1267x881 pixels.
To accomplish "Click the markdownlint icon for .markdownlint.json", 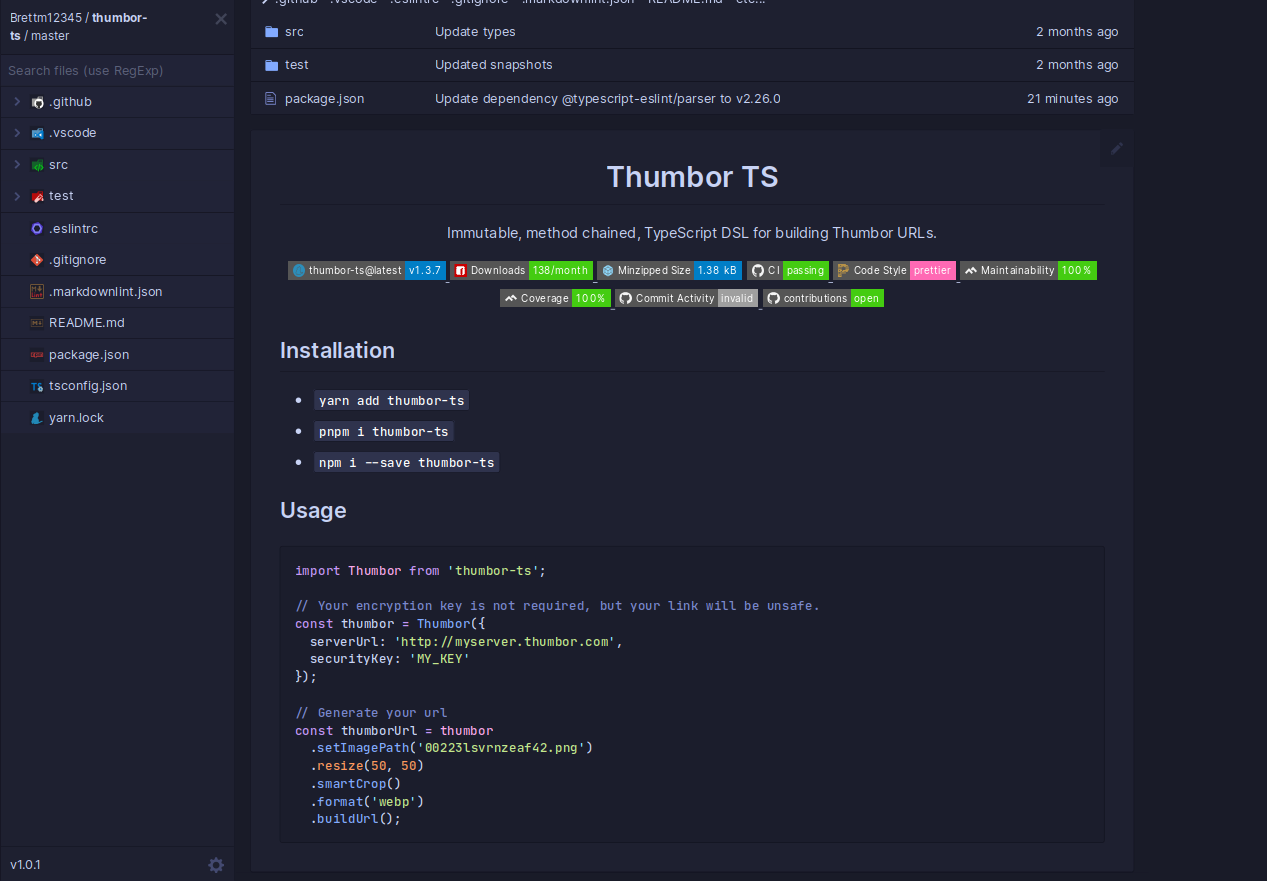I will 35,291.
